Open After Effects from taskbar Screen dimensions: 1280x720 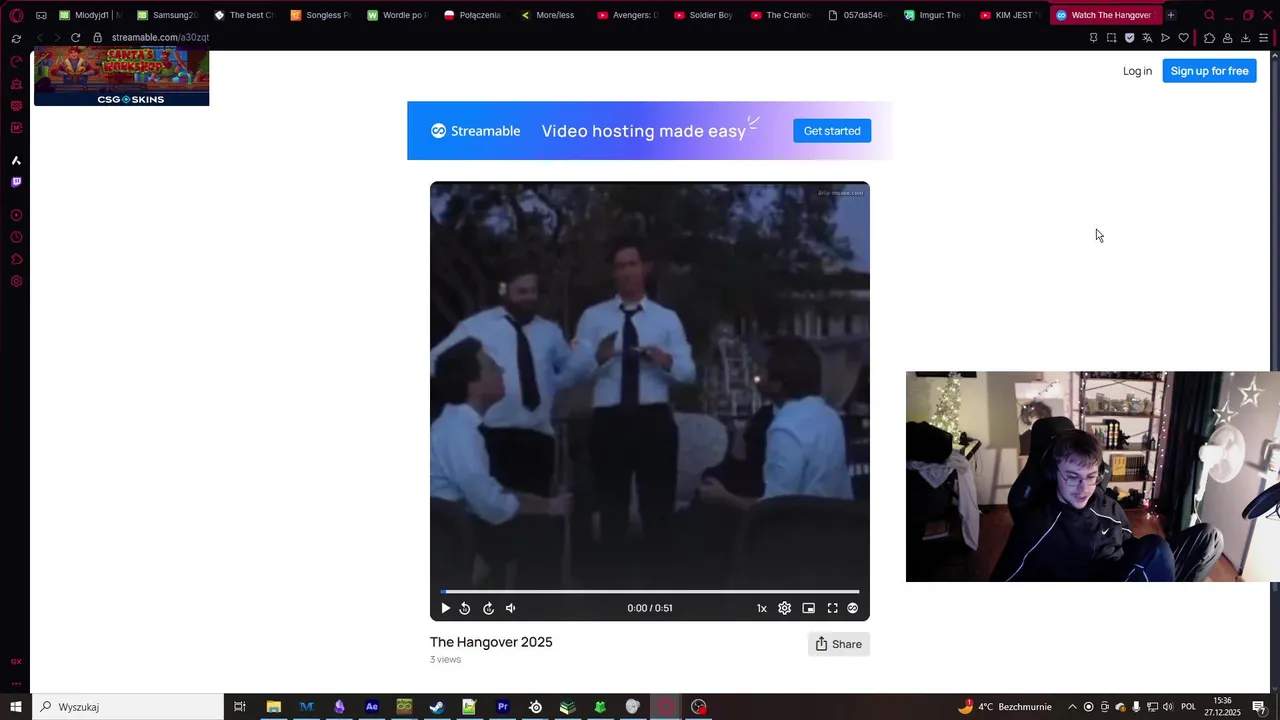pos(372,707)
